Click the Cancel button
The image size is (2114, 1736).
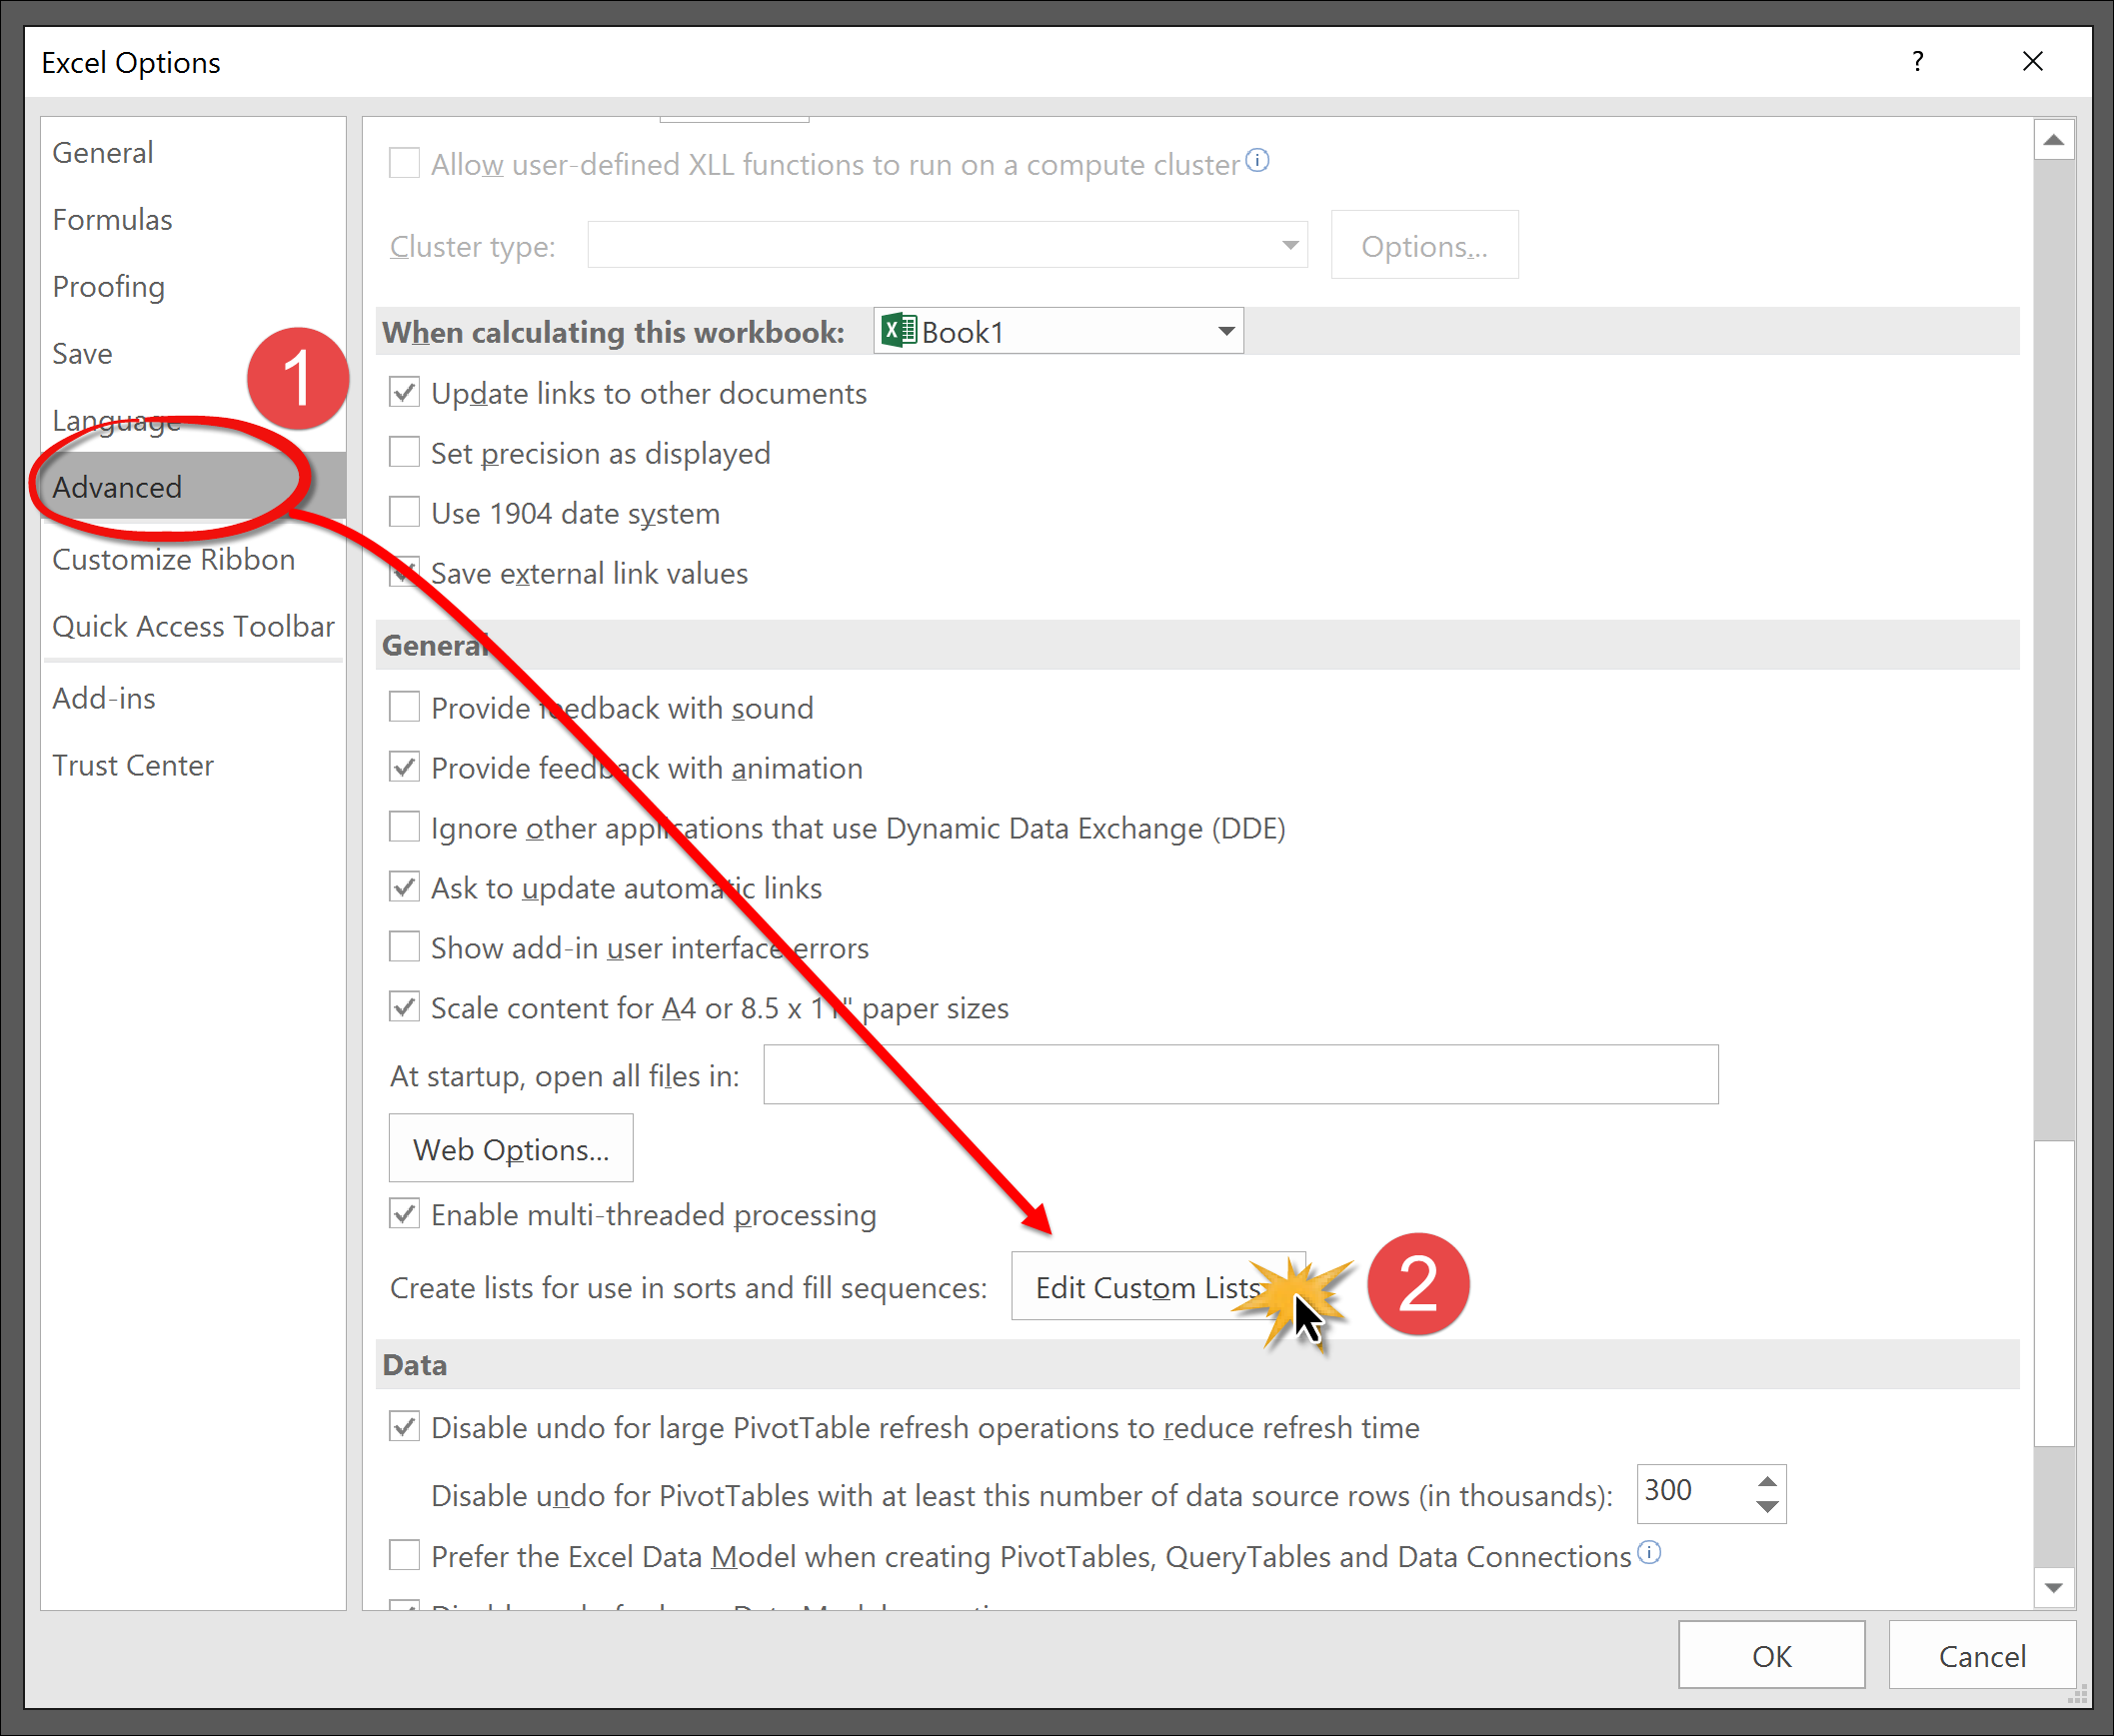pos(1982,1656)
